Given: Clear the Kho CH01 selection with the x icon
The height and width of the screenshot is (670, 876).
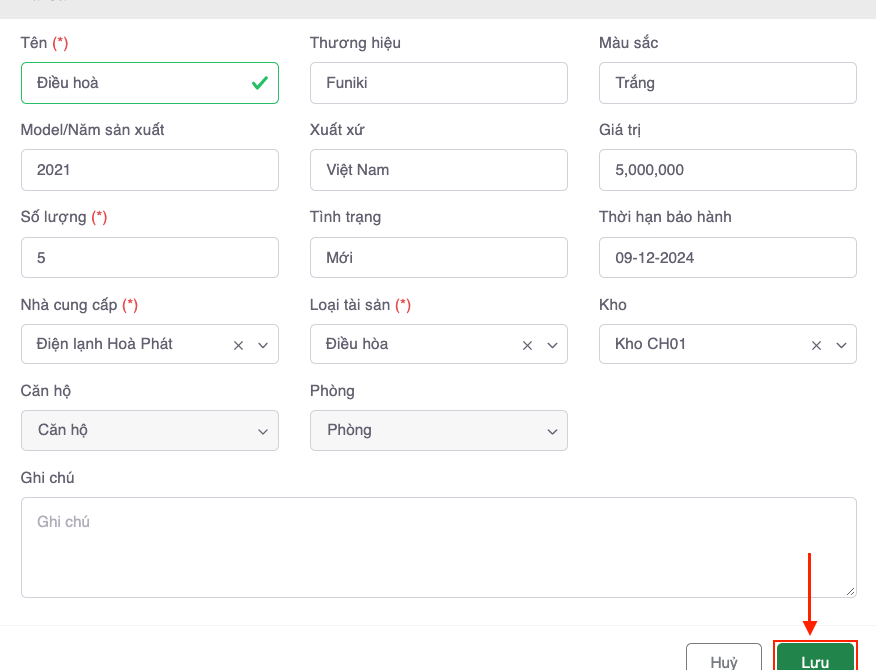Looking at the screenshot, I should tap(816, 345).
